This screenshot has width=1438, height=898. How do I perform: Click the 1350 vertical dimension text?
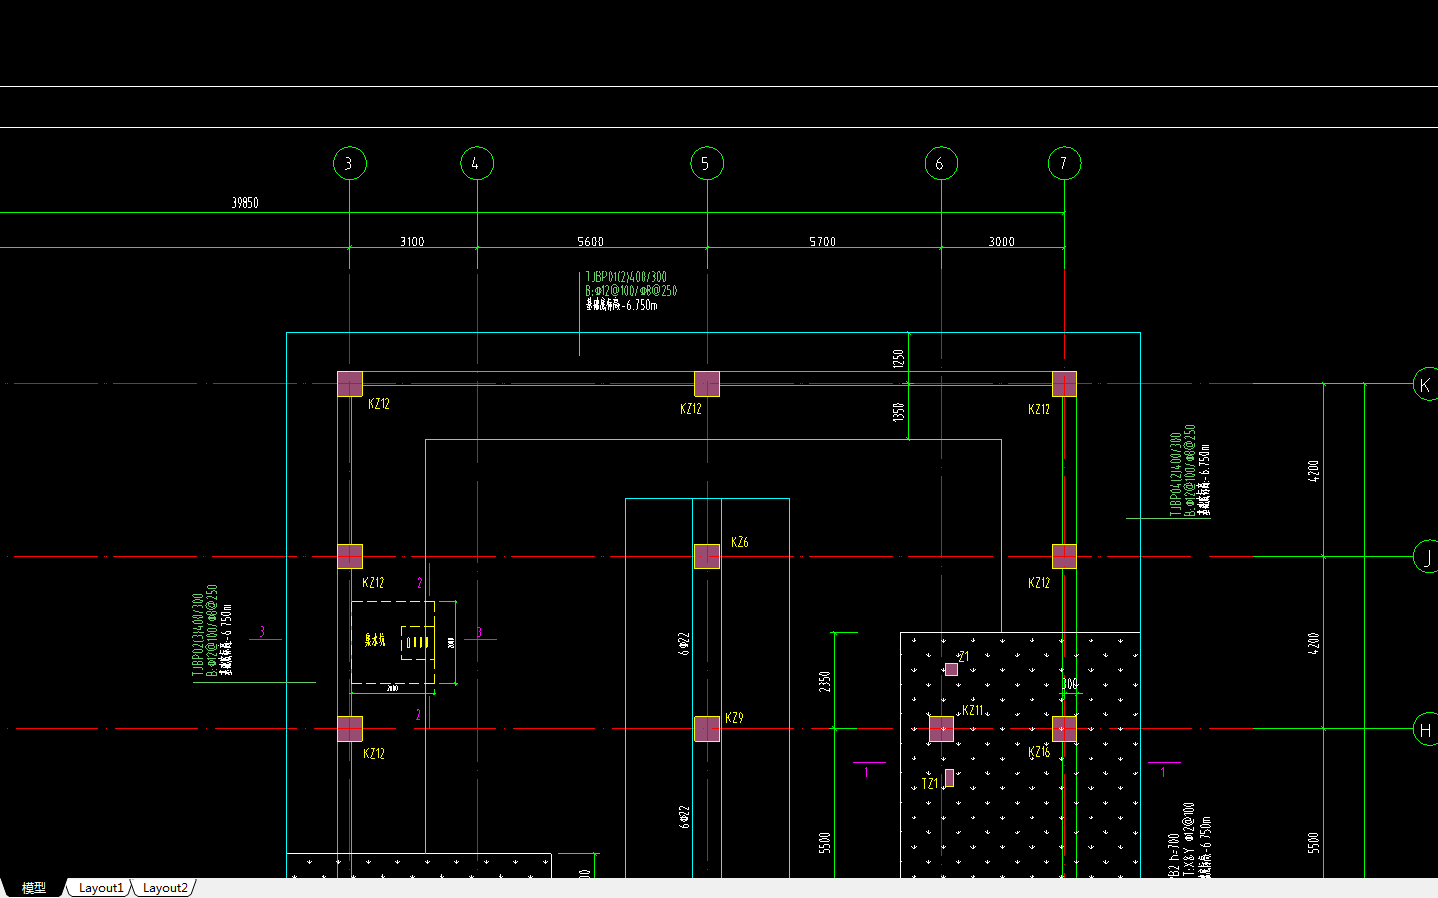pos(898,411)
